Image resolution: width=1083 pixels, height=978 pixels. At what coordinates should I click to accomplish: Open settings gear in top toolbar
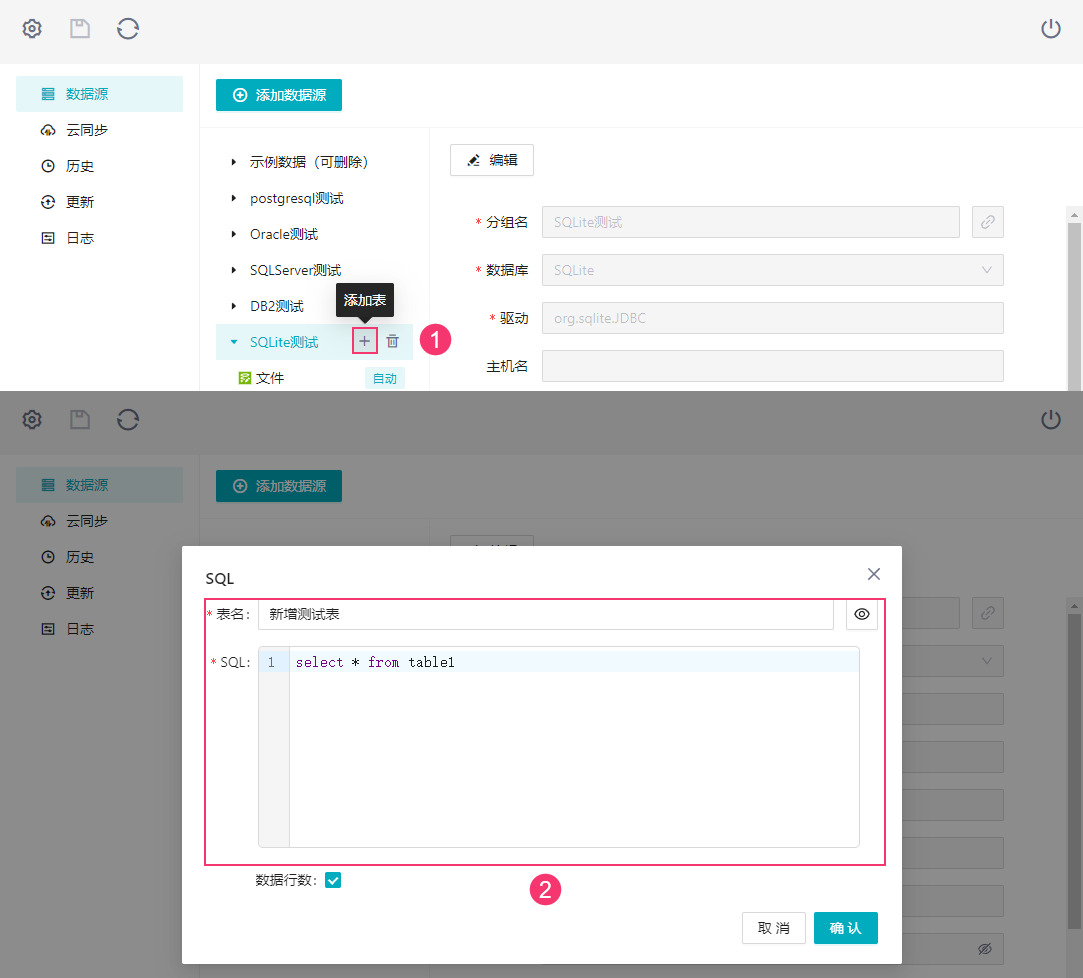(32, 29)
